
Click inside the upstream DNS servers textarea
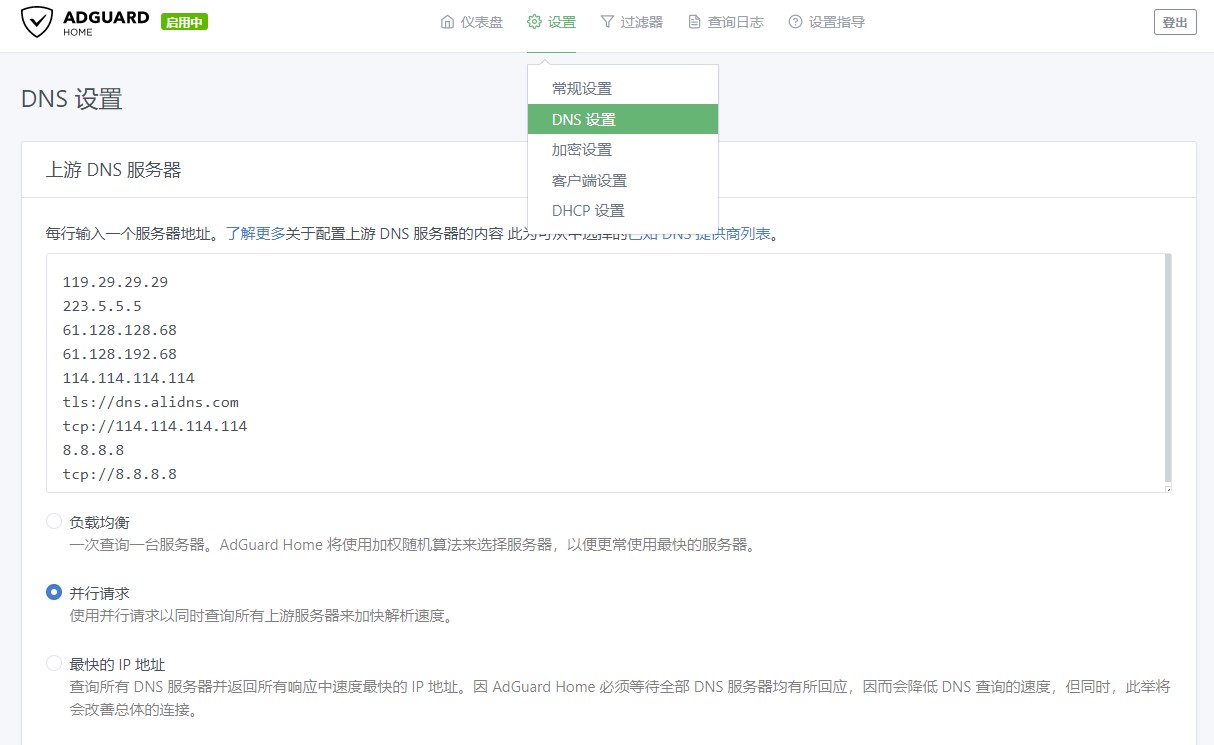pos(608,373)
